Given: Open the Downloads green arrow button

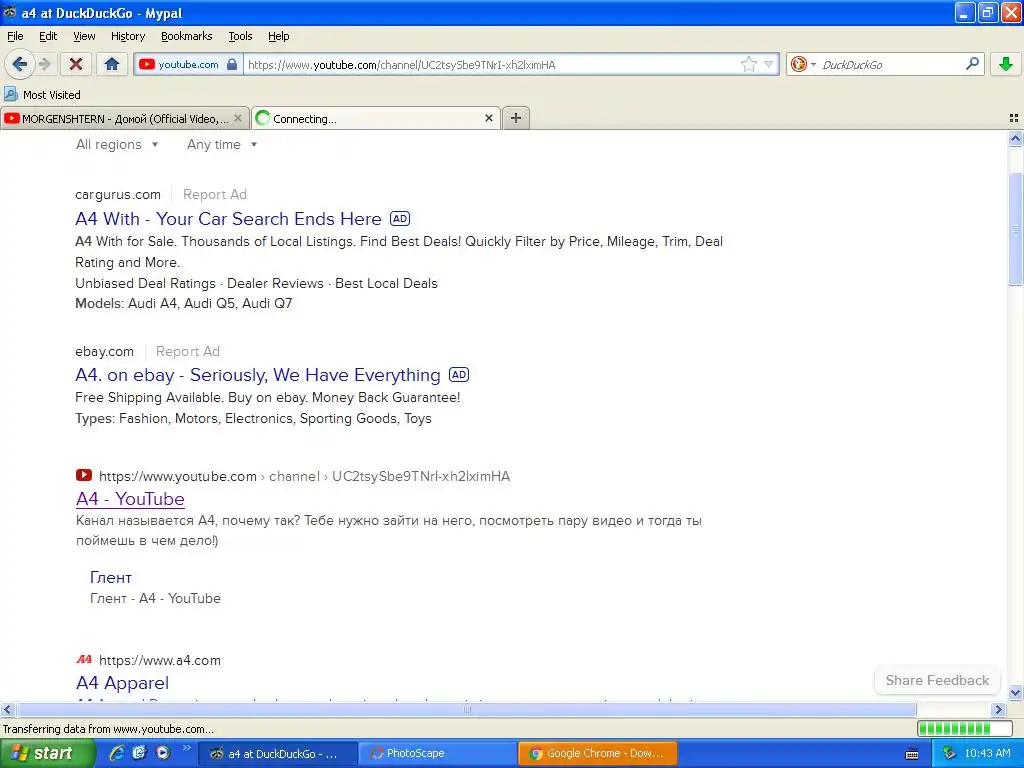Looking at the screenshot, I should coord(1006,64).
